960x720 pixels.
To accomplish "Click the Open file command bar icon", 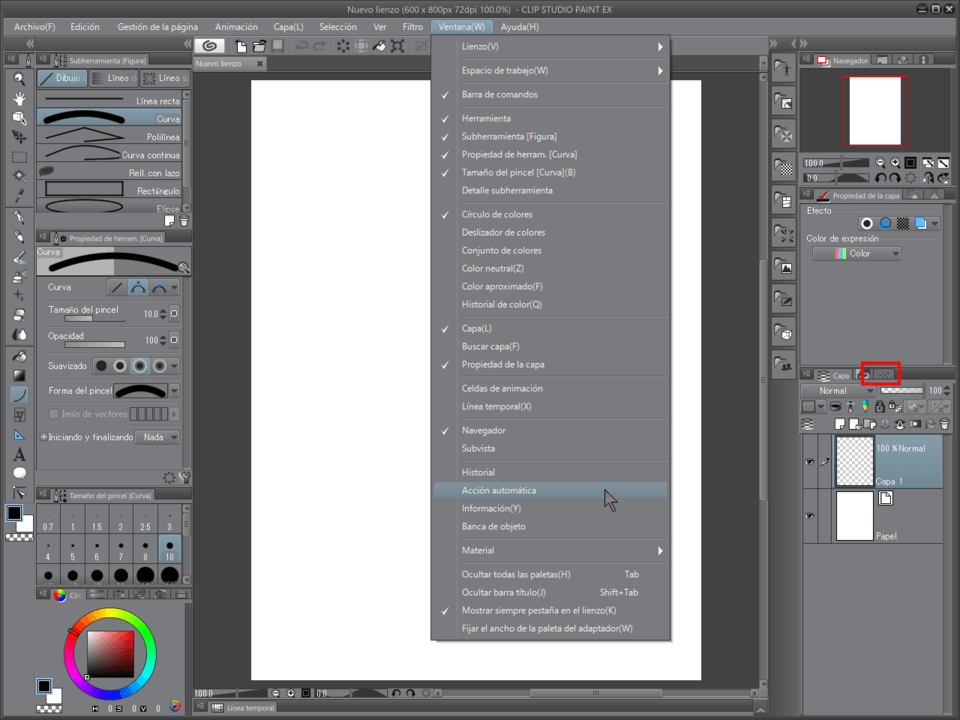I will tap(260, 46).
